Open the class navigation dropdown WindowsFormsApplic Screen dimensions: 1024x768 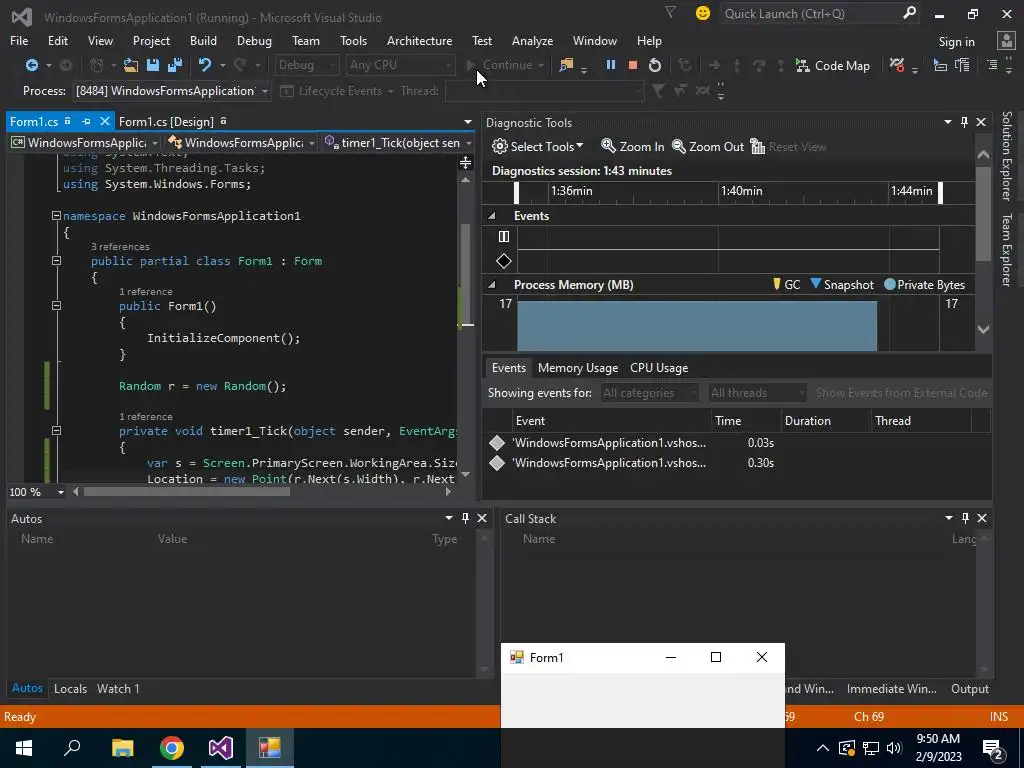[x=242, y=142]
